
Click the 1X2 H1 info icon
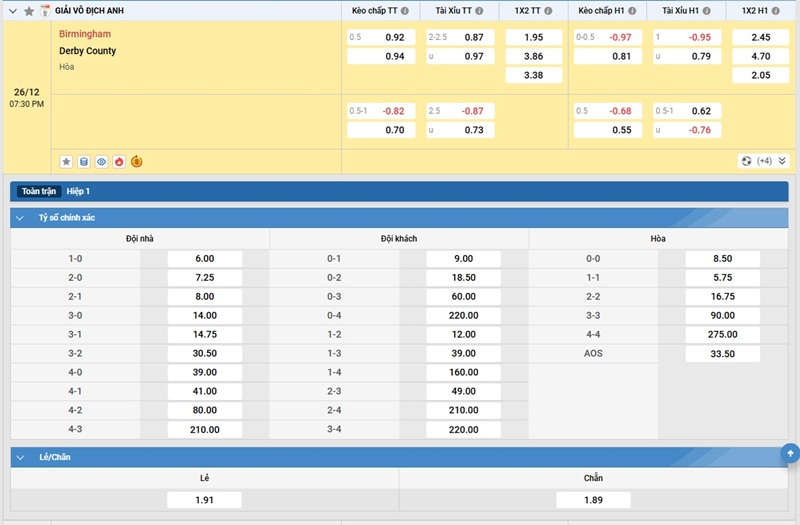(x=776, y=11)
